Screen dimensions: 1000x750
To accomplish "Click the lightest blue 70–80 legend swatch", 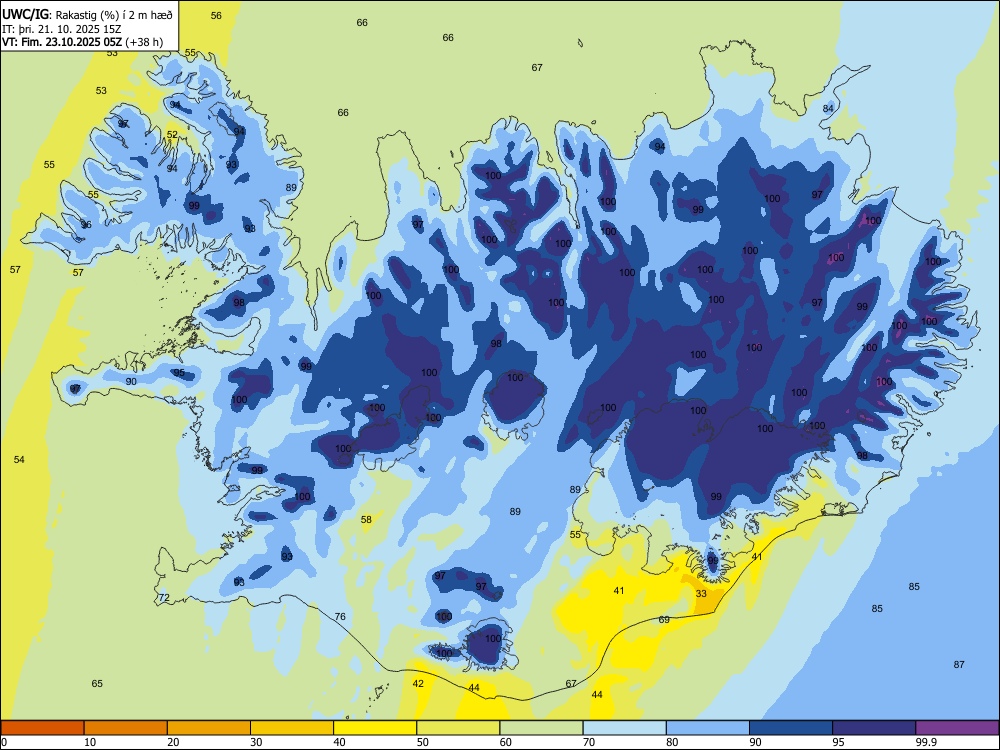I will pos(624,728).
